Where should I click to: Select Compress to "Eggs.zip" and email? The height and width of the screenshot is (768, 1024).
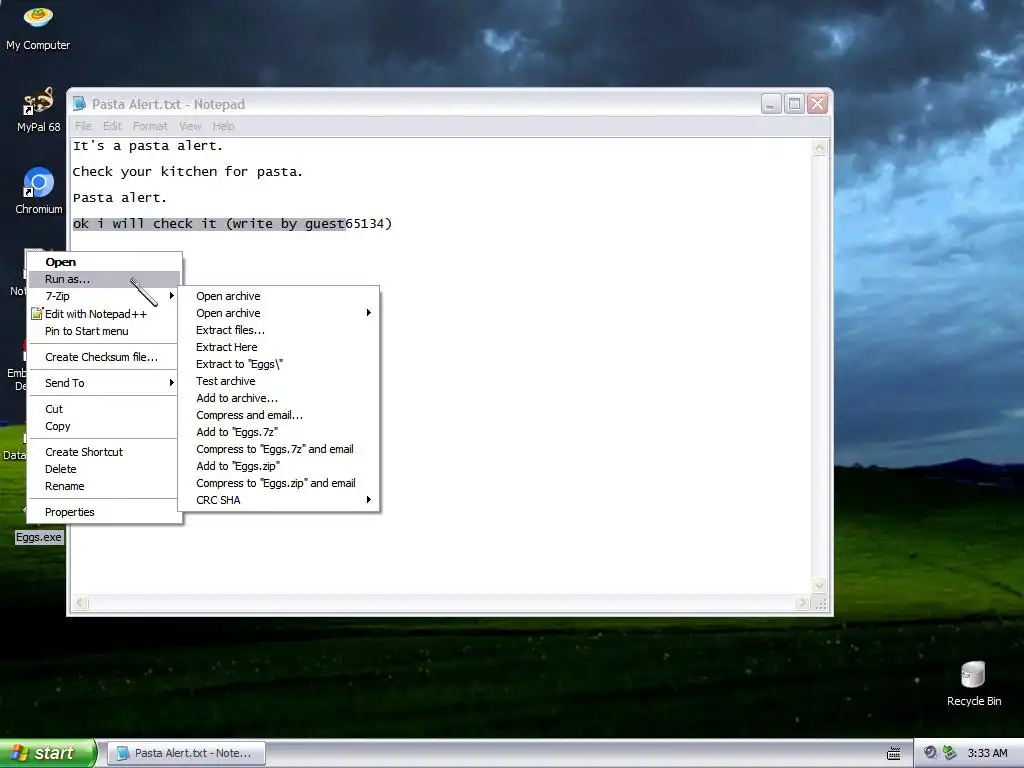tap(279, 483)
